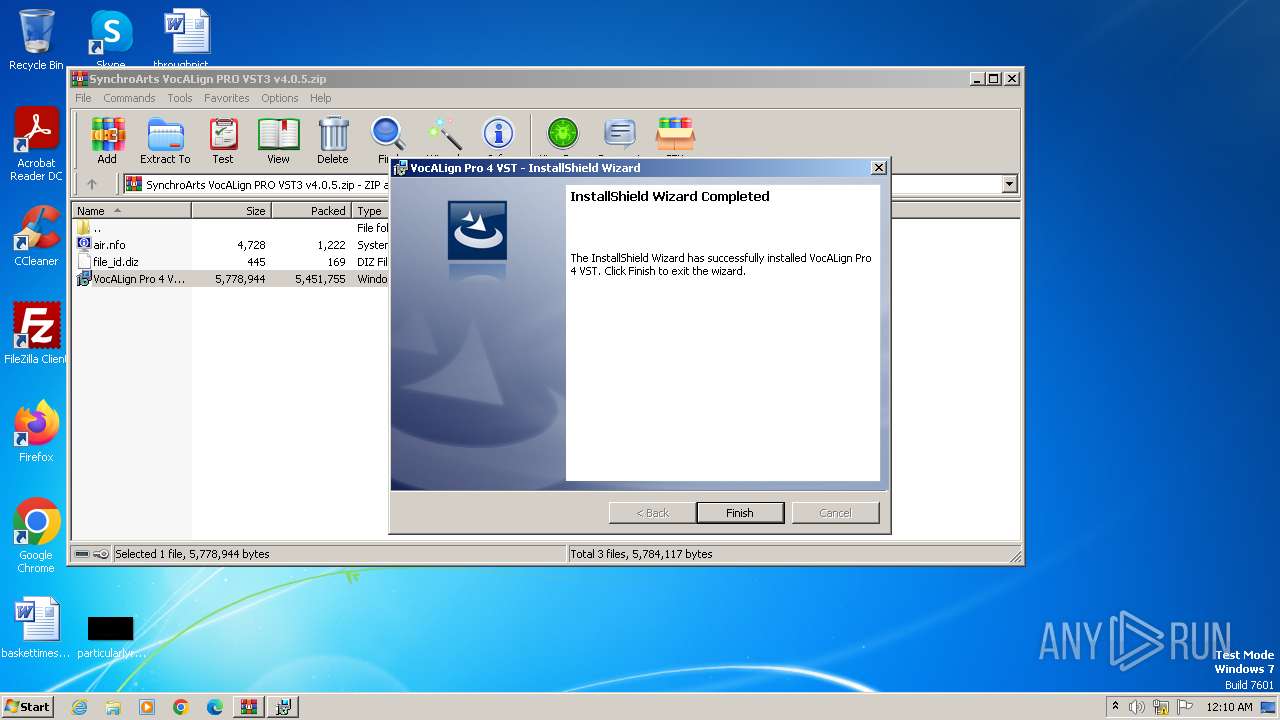The width and height of the screenshot is (1280, 720).
Task: Click the volume speaker tray icon
Action: click(1137, 707)
